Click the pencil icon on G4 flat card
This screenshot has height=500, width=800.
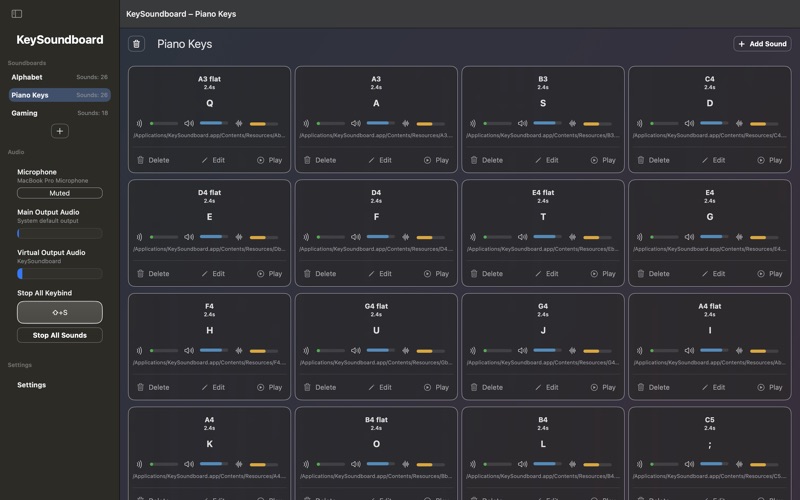371,388
